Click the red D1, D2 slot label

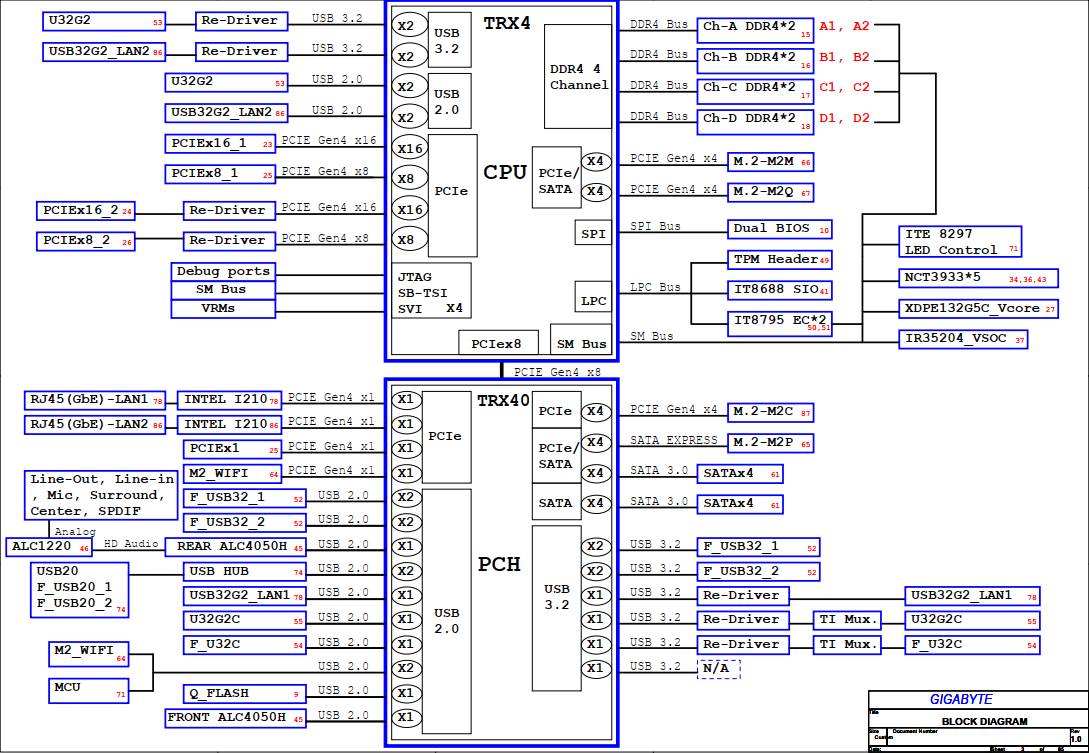pyautogui.click(x=844, y=118)
